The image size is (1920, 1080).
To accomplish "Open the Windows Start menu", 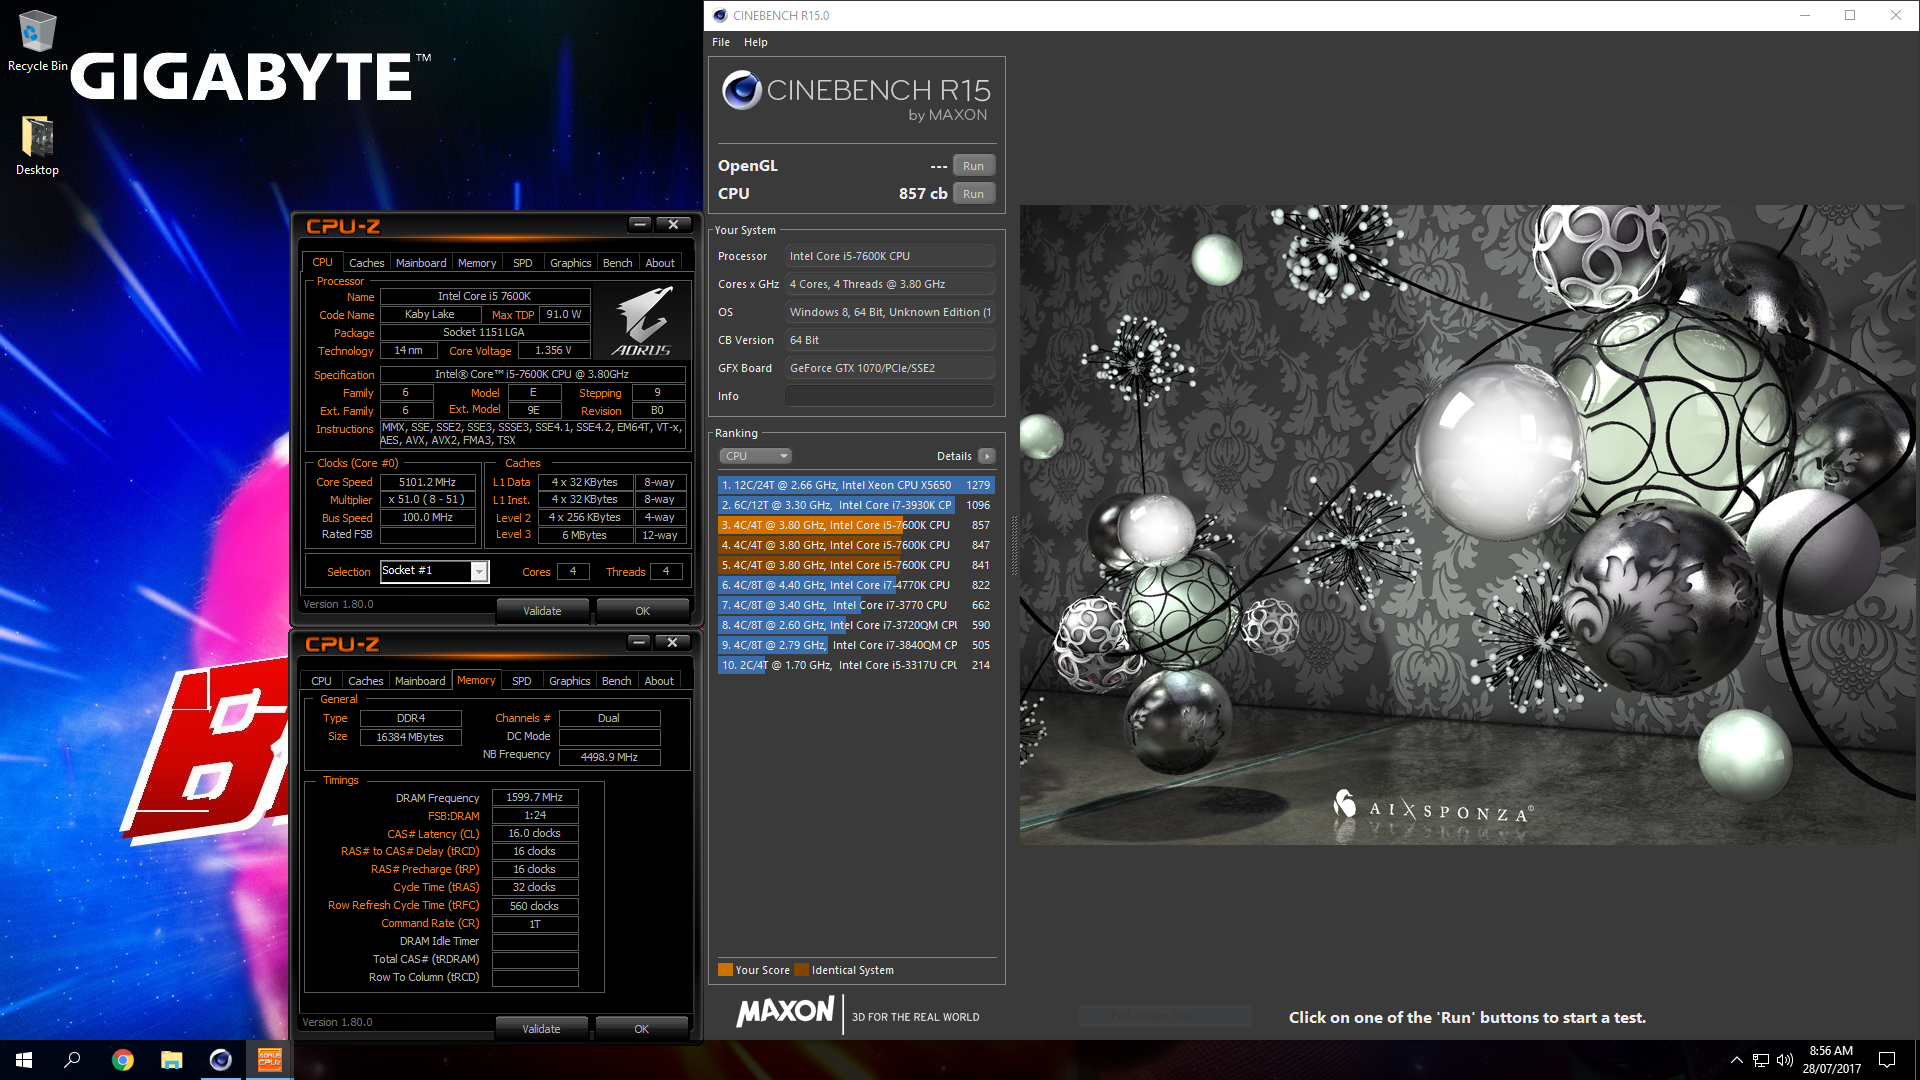I will point(24,1060).
